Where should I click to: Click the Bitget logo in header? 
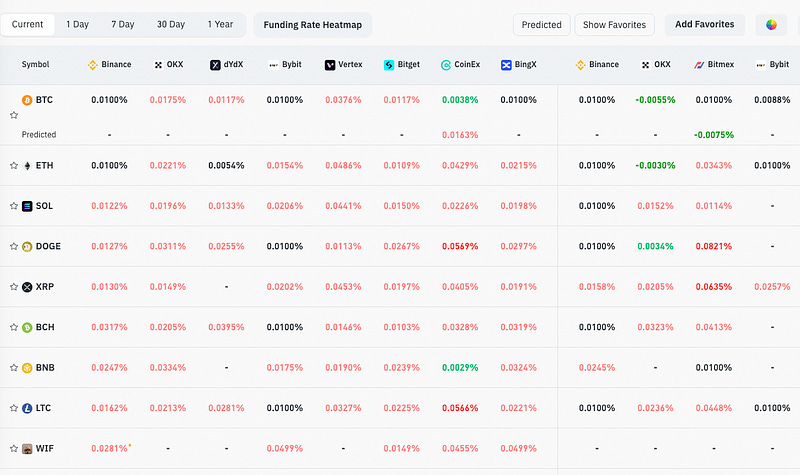point(389,65)
